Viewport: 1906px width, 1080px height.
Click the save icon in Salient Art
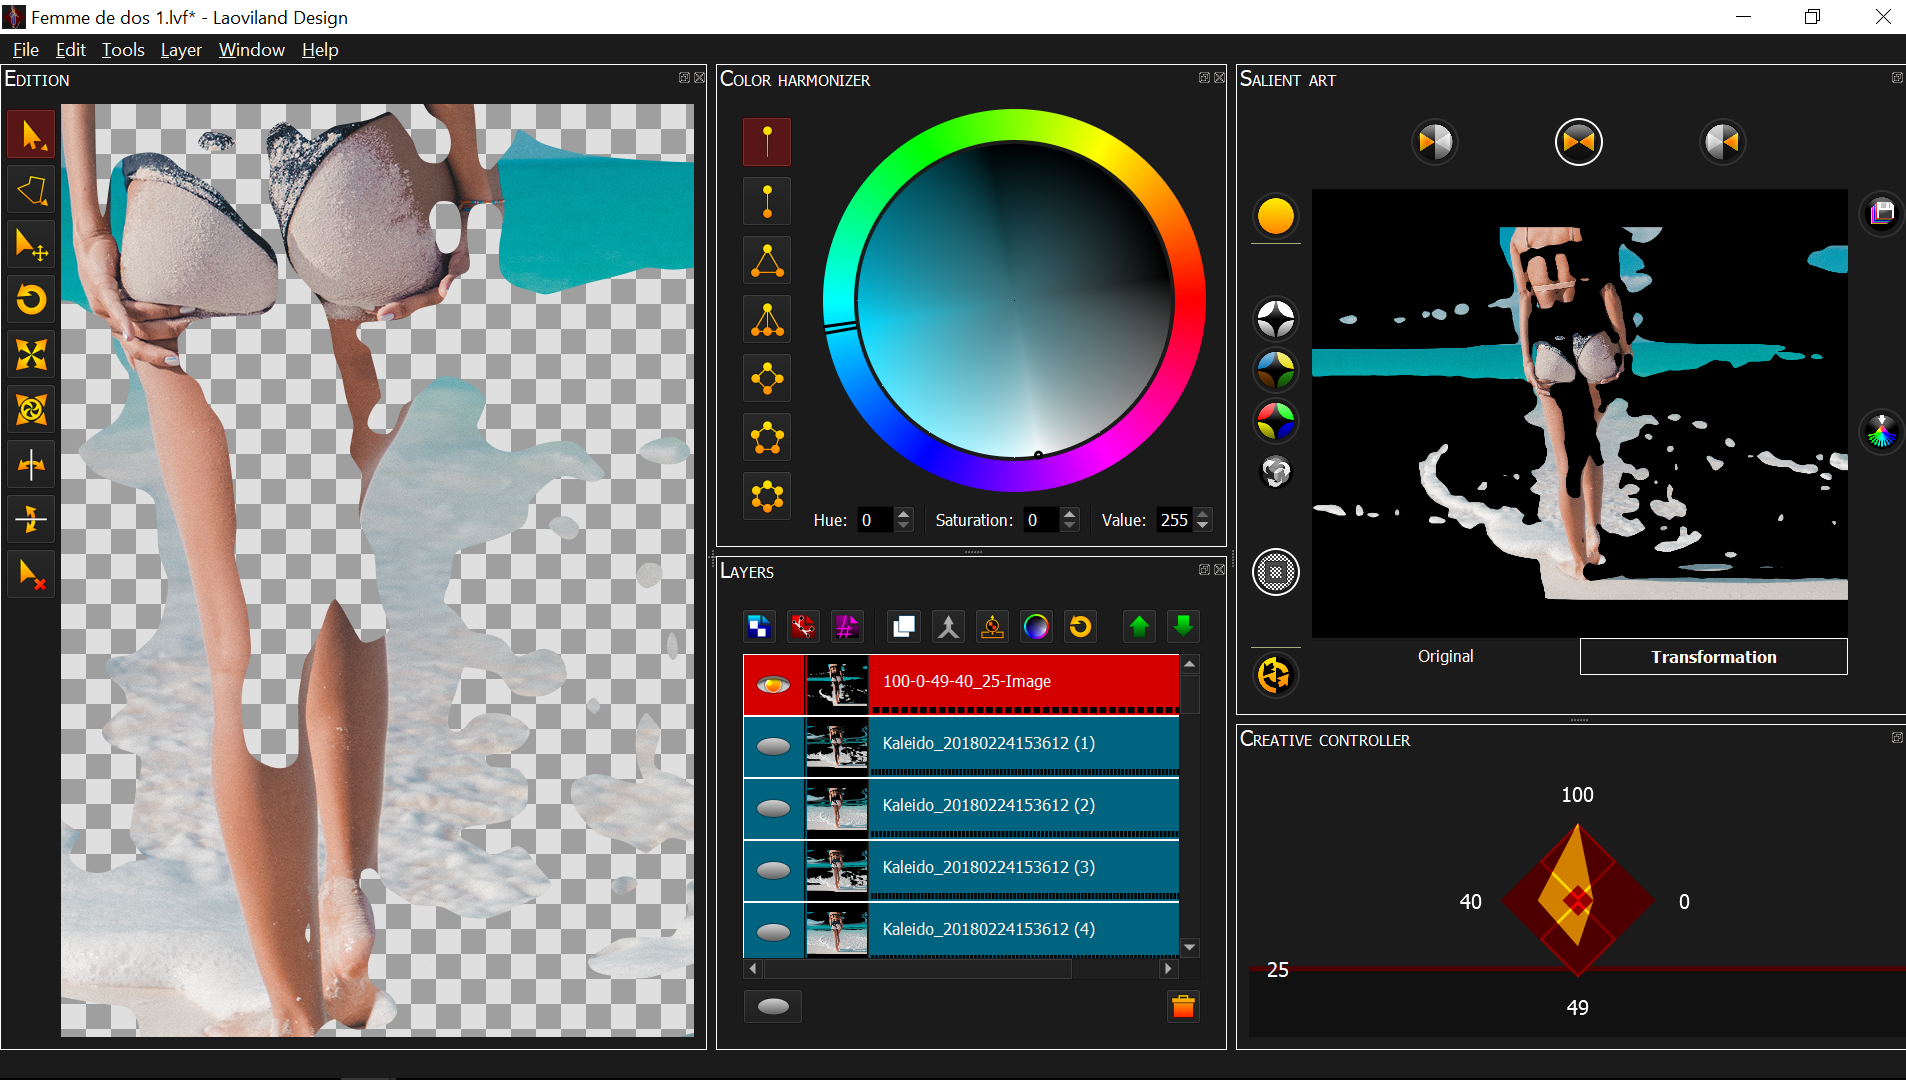tap(1882, 212)
